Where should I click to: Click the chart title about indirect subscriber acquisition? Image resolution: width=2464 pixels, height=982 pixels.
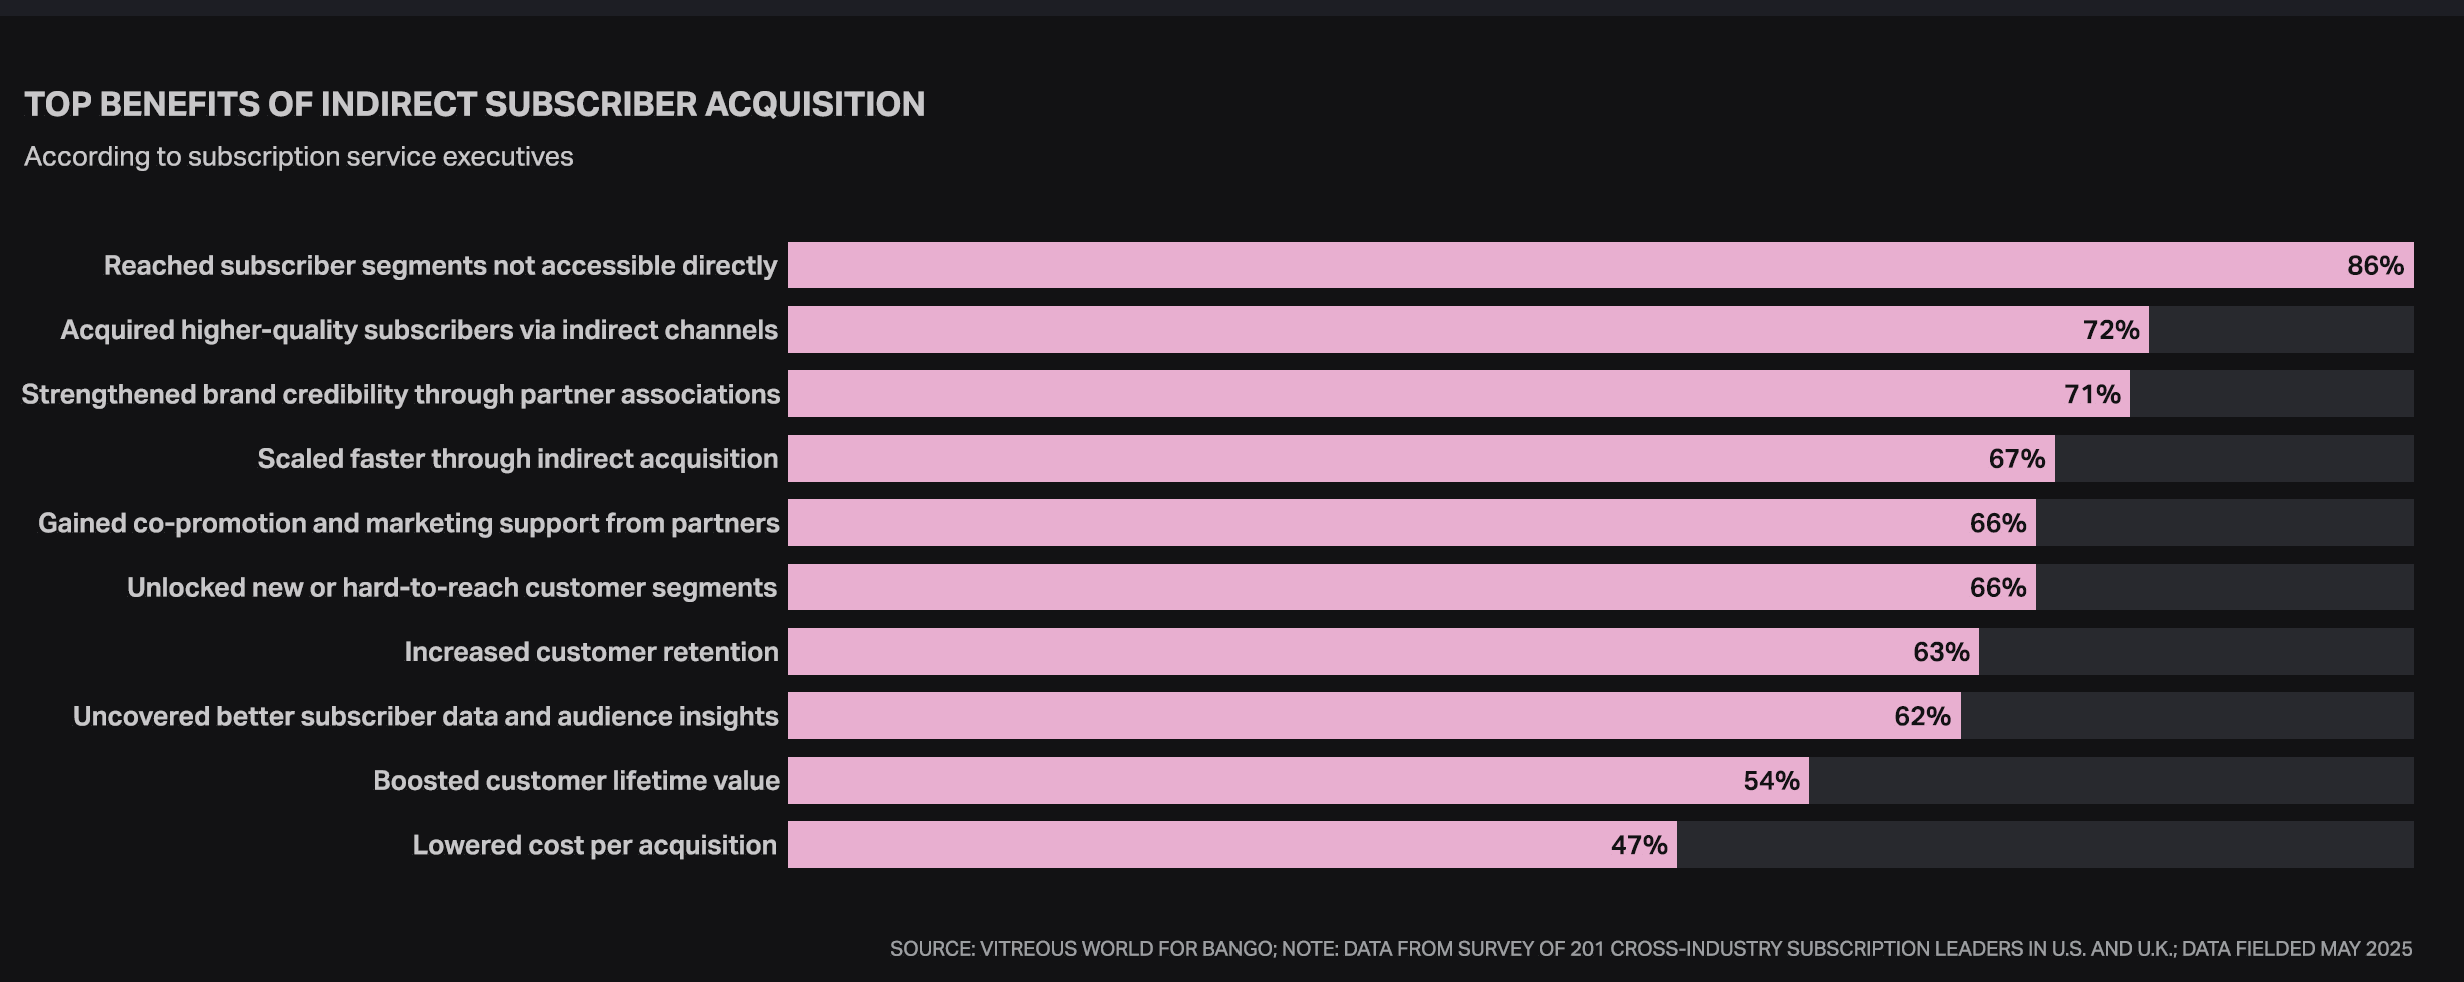[x=474, y=104]
